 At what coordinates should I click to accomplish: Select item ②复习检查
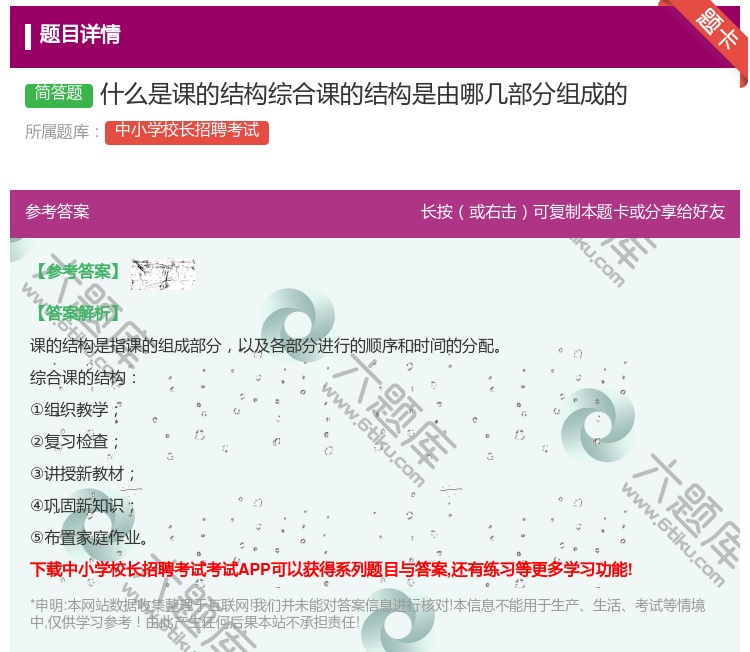75,442
